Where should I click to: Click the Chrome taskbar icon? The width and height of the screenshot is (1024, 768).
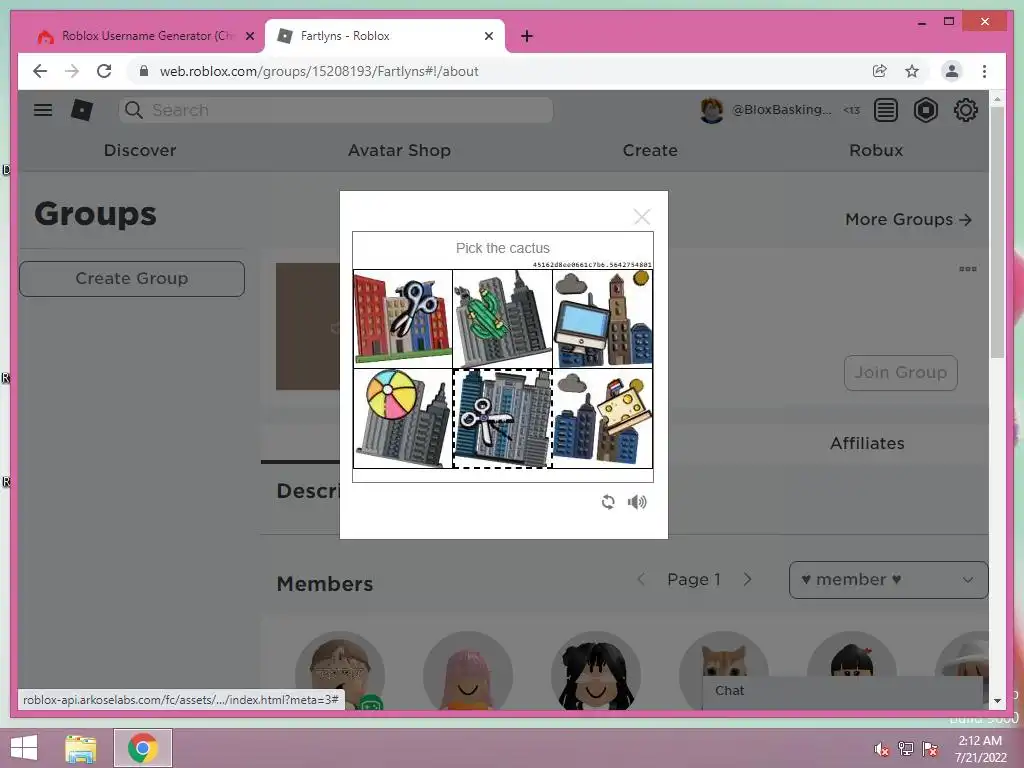(143, 748)
